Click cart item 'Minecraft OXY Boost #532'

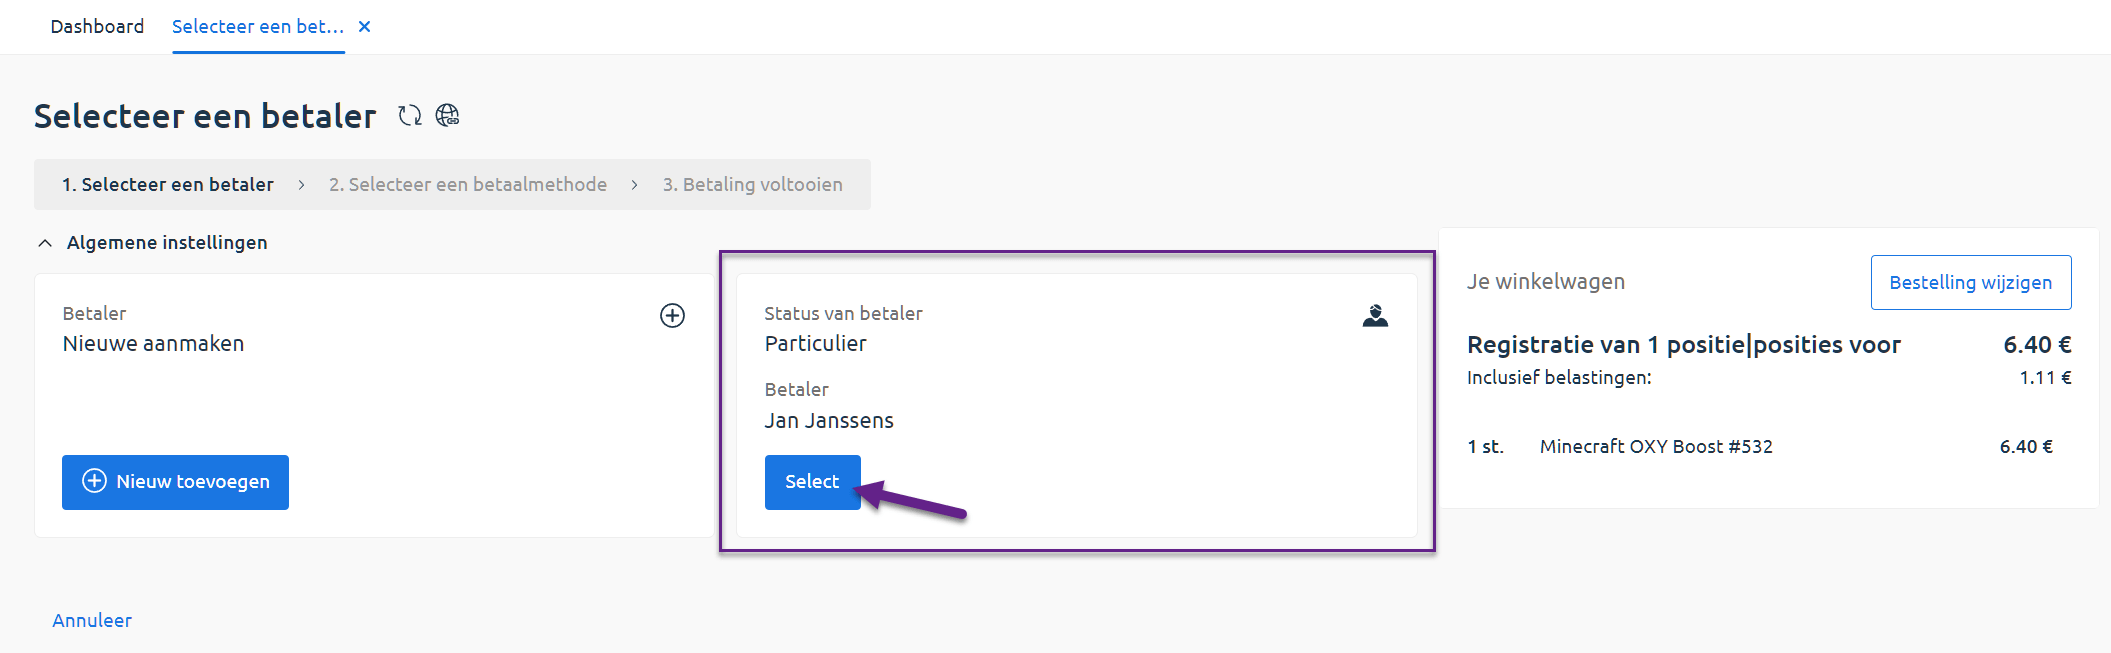tap(1656, 447)
